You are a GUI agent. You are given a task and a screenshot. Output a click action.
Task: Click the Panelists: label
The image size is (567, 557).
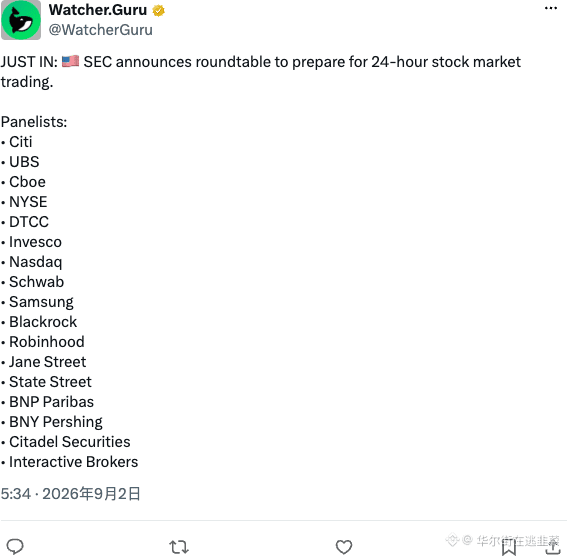coord(34,122)
